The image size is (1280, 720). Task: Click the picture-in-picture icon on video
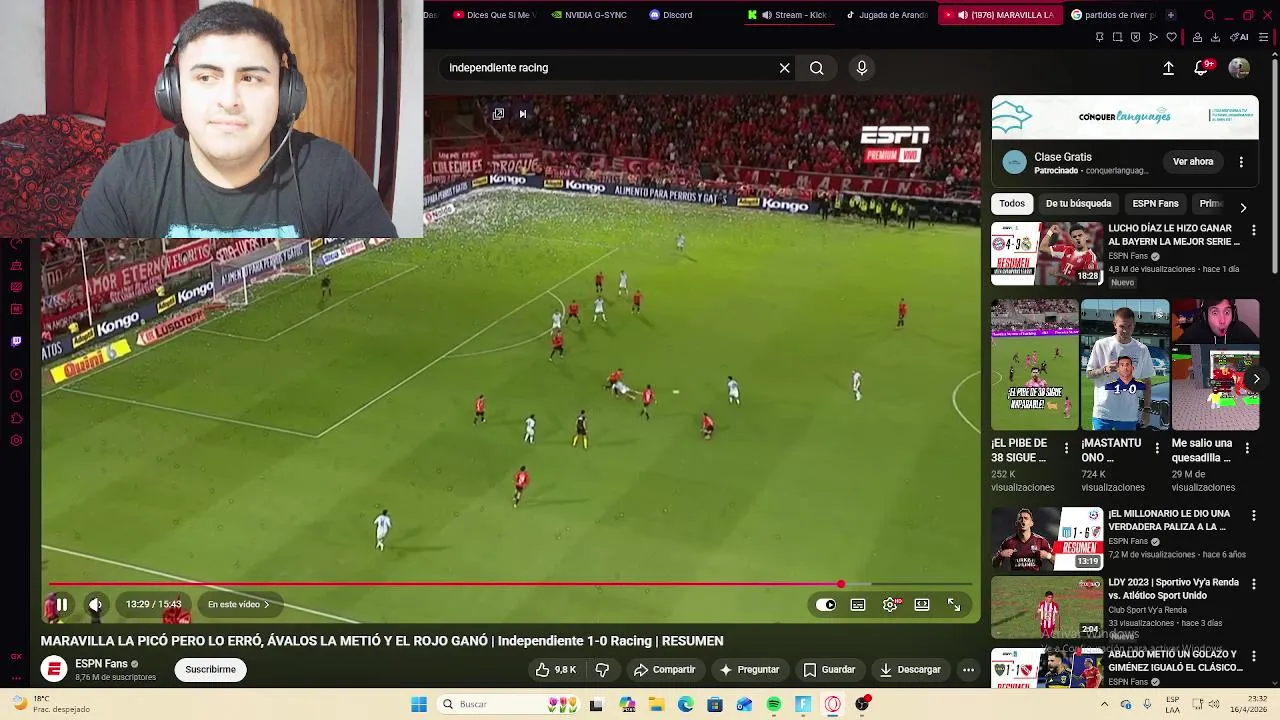pyautogui.click(x=498, y=114)
